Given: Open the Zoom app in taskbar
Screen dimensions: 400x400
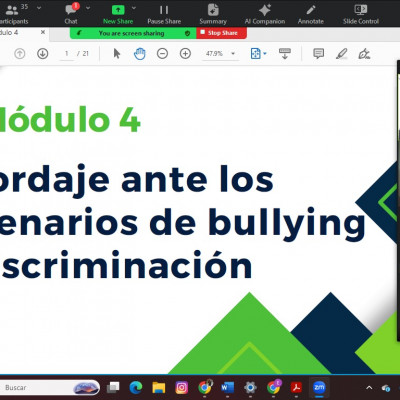Looking at the screenshot, I should tap(319, 387).
